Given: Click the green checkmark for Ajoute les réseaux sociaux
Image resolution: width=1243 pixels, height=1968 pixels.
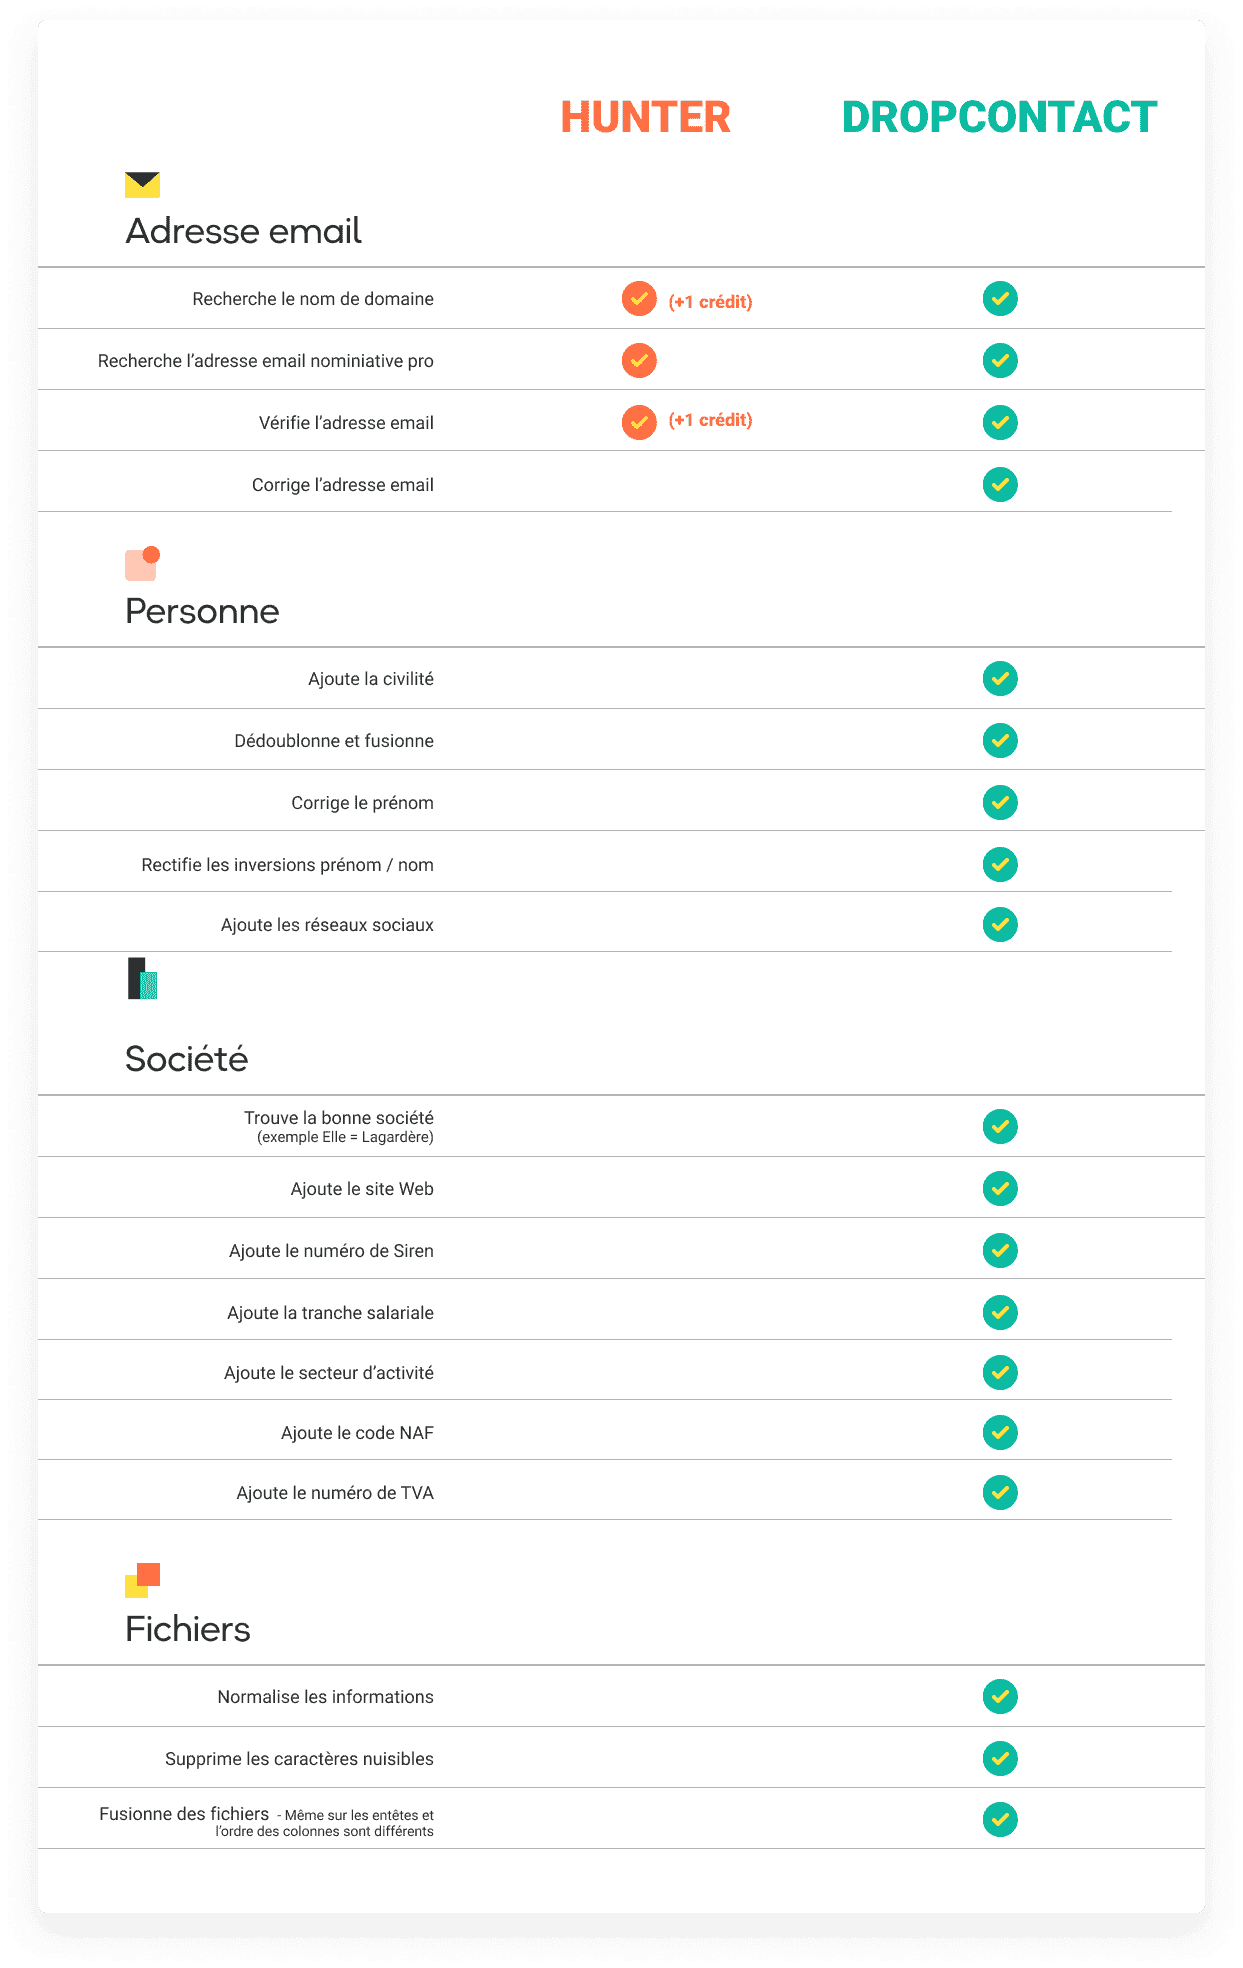Looking at the screenshot, I should pos(999,924).
